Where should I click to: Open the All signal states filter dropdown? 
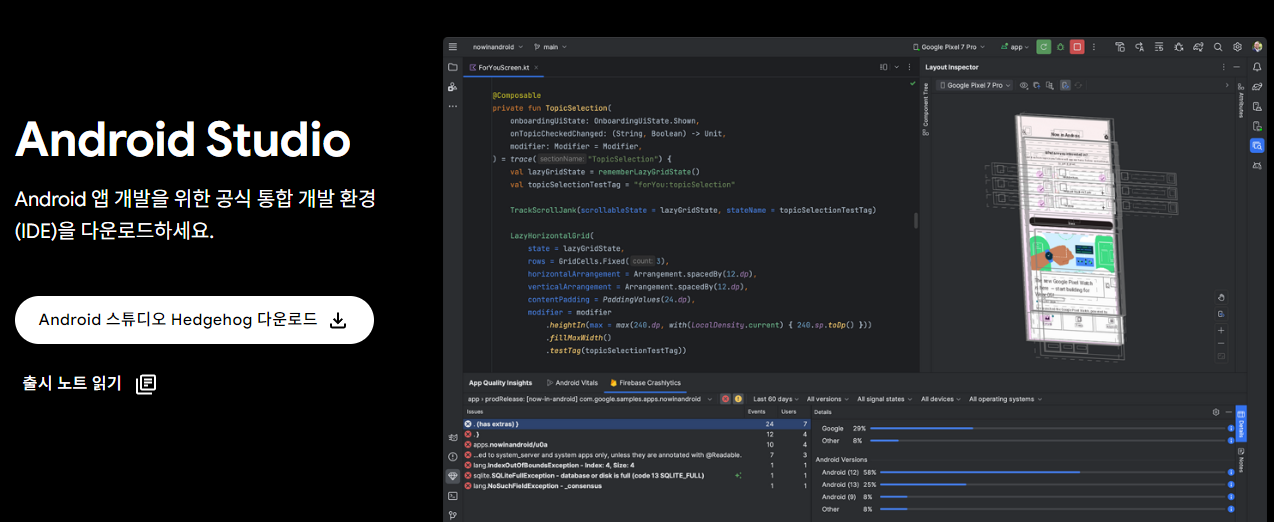coord(885,399)
